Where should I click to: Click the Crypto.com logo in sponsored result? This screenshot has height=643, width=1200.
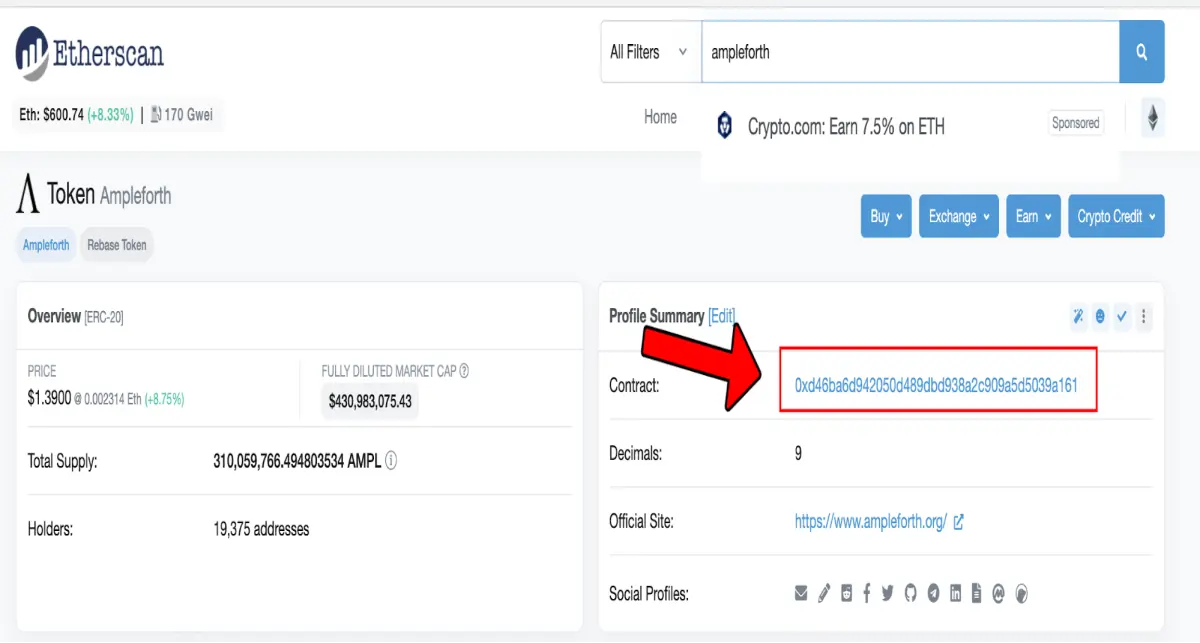pyautogui.click(x=725, y=126)
